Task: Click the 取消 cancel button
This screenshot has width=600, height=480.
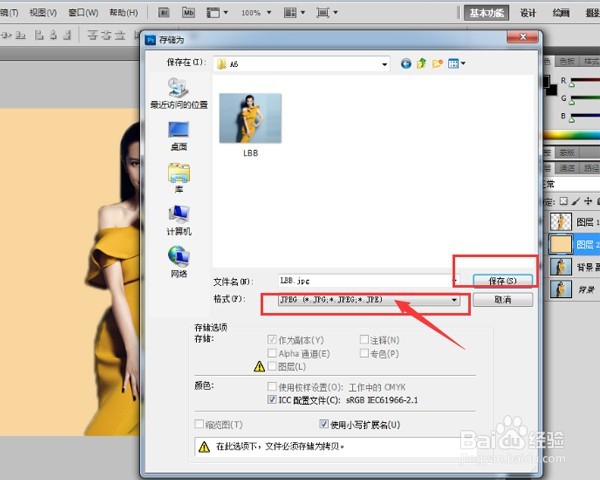Action: tap(503, 300)
